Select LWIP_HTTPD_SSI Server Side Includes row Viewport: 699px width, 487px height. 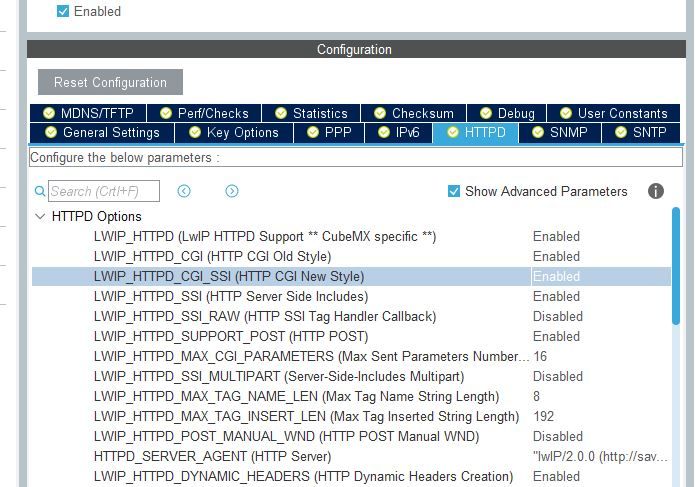point(351,297)
